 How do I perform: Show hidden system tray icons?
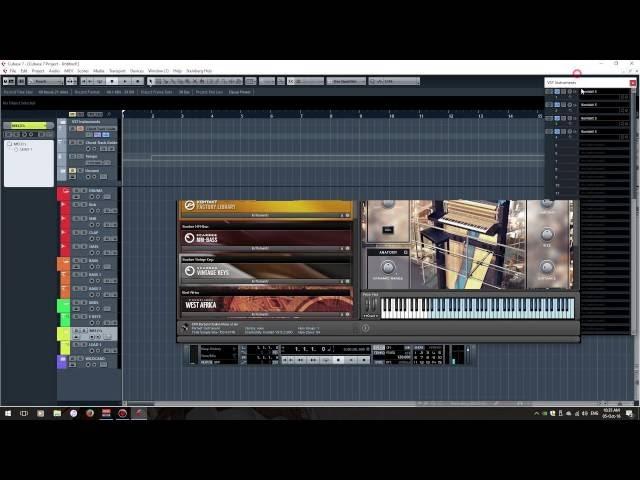[536, 413]
